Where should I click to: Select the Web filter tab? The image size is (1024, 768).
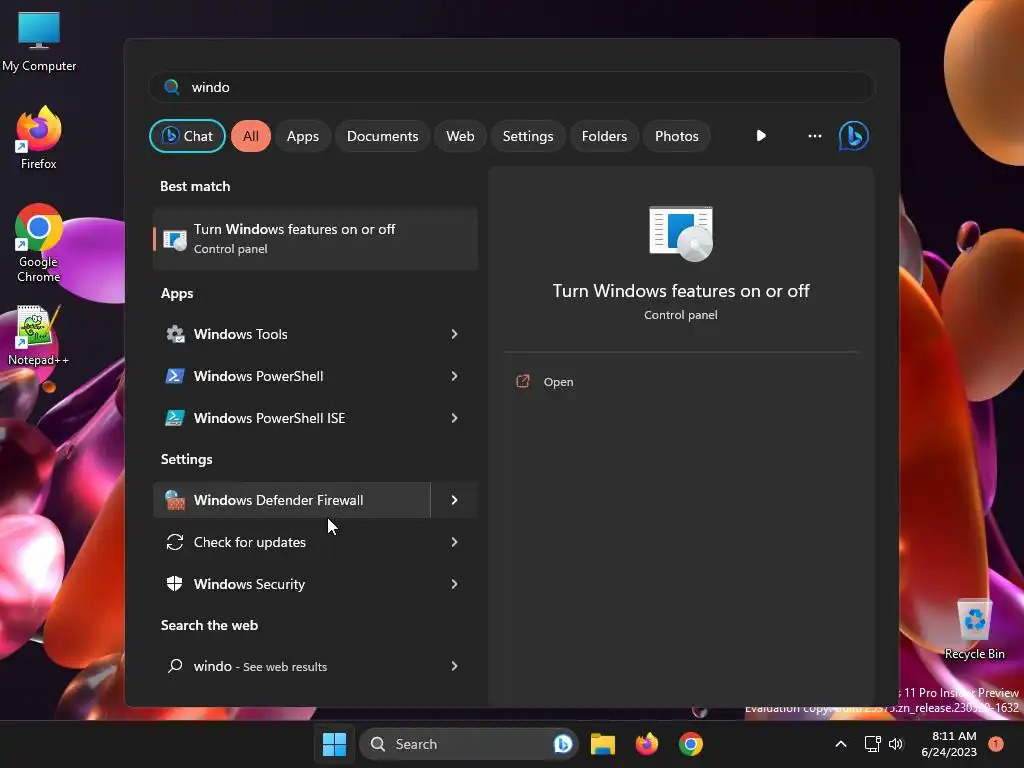460,136
